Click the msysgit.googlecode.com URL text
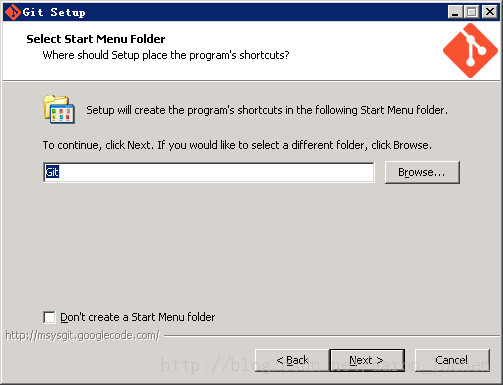This screenshot has width=503, height=385. click(x=83, y=335)
